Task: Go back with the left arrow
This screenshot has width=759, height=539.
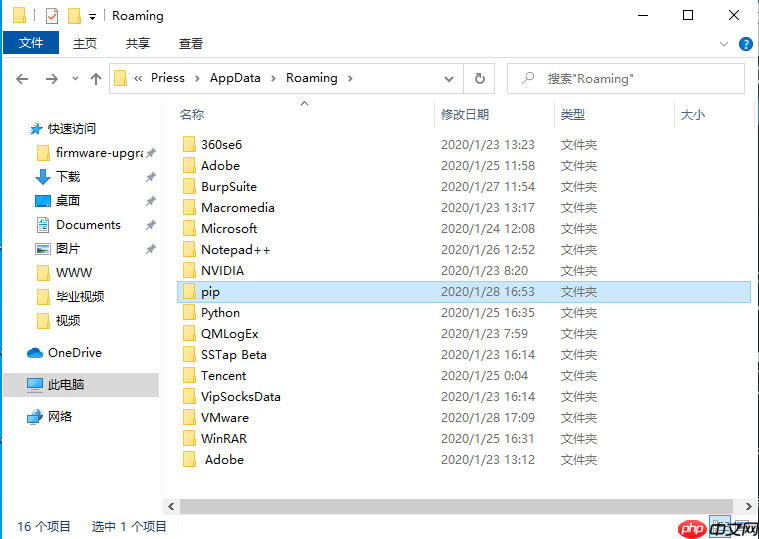Action: (22, 78)
